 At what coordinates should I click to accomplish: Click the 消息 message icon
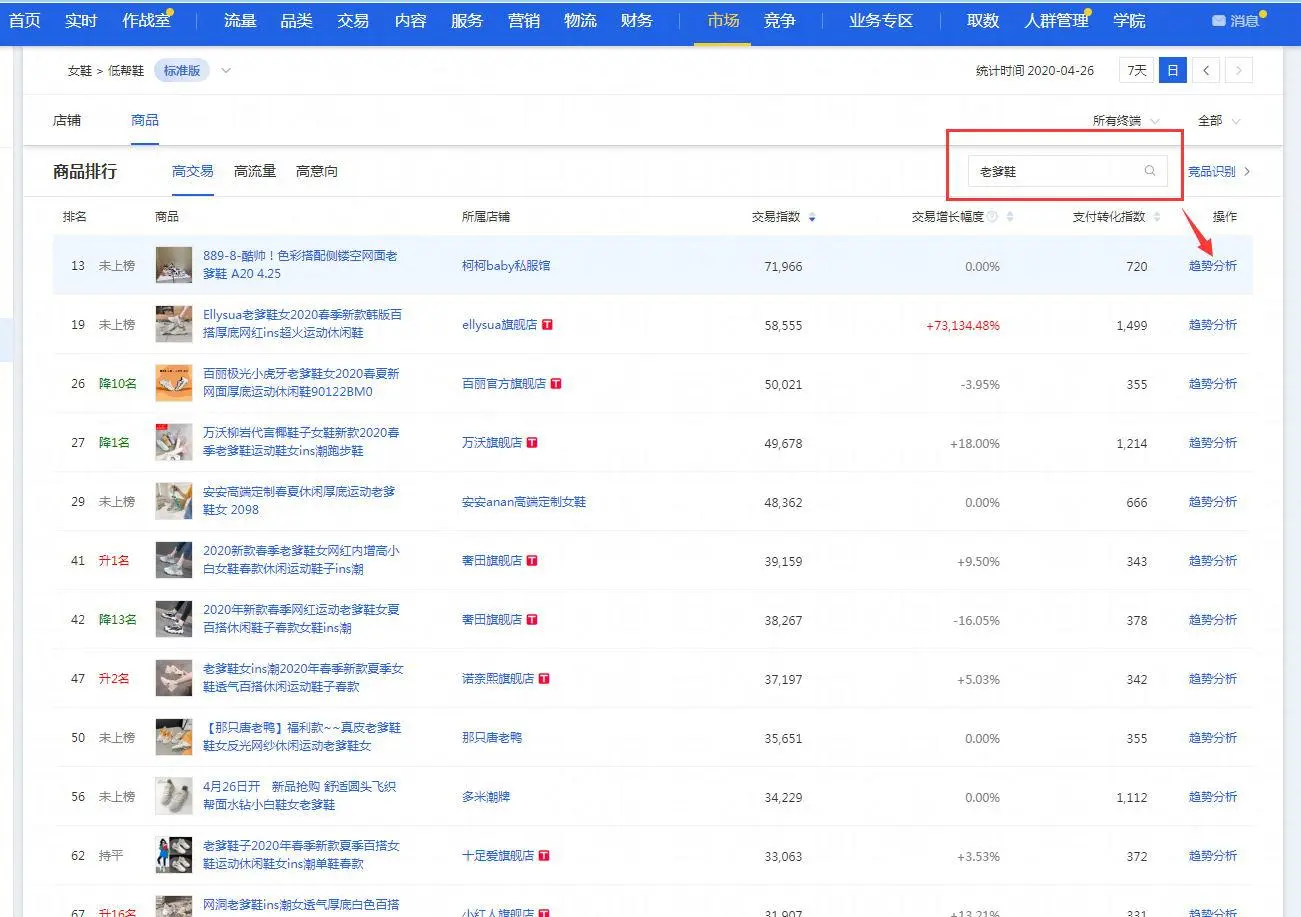[1218, 21]
